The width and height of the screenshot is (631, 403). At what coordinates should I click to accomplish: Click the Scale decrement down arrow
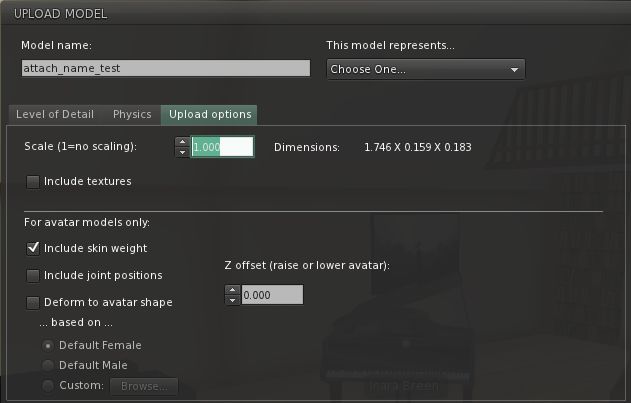click(x=182, y=152)
